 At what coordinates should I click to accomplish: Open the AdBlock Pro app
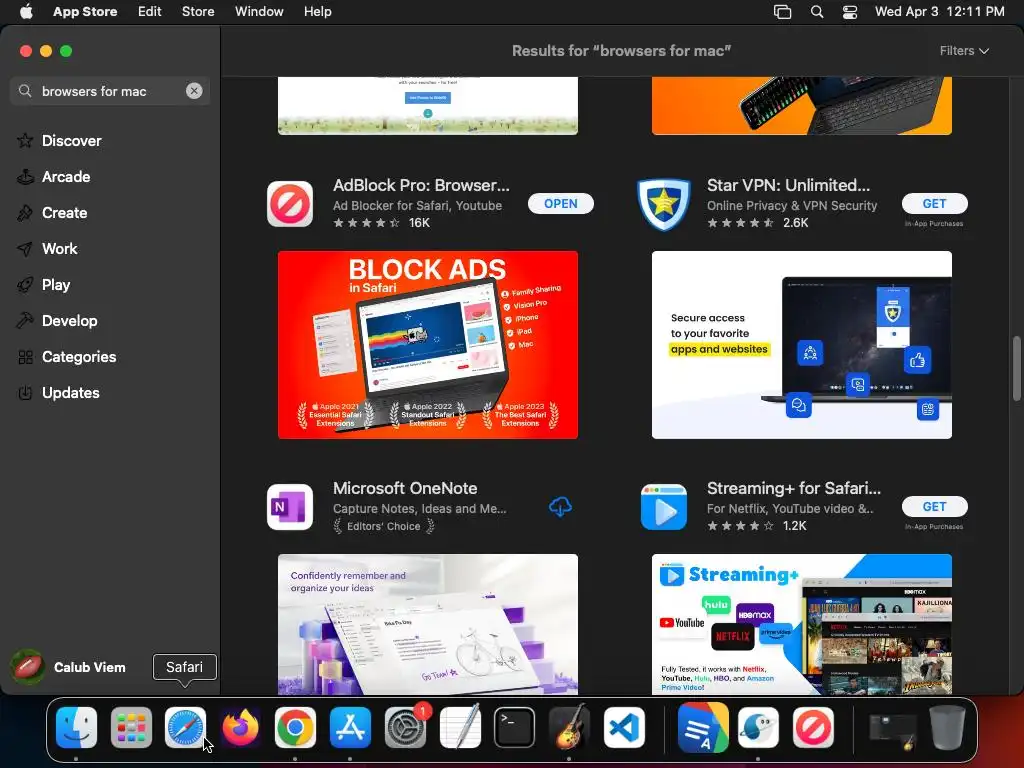coord(560,203)
